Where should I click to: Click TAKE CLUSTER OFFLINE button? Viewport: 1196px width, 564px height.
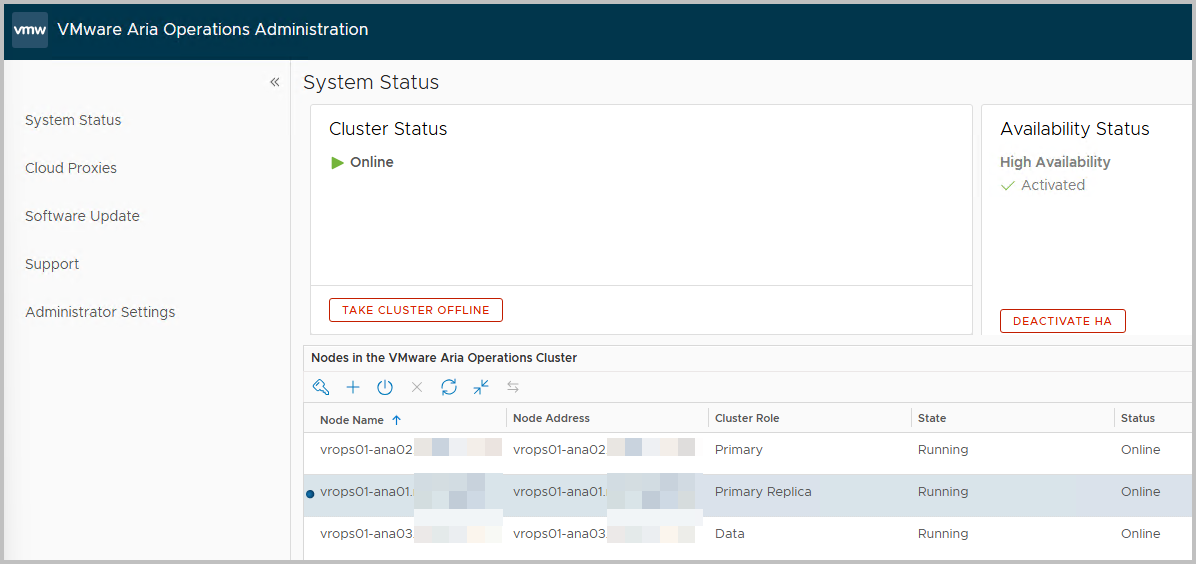tap(416, 310)
